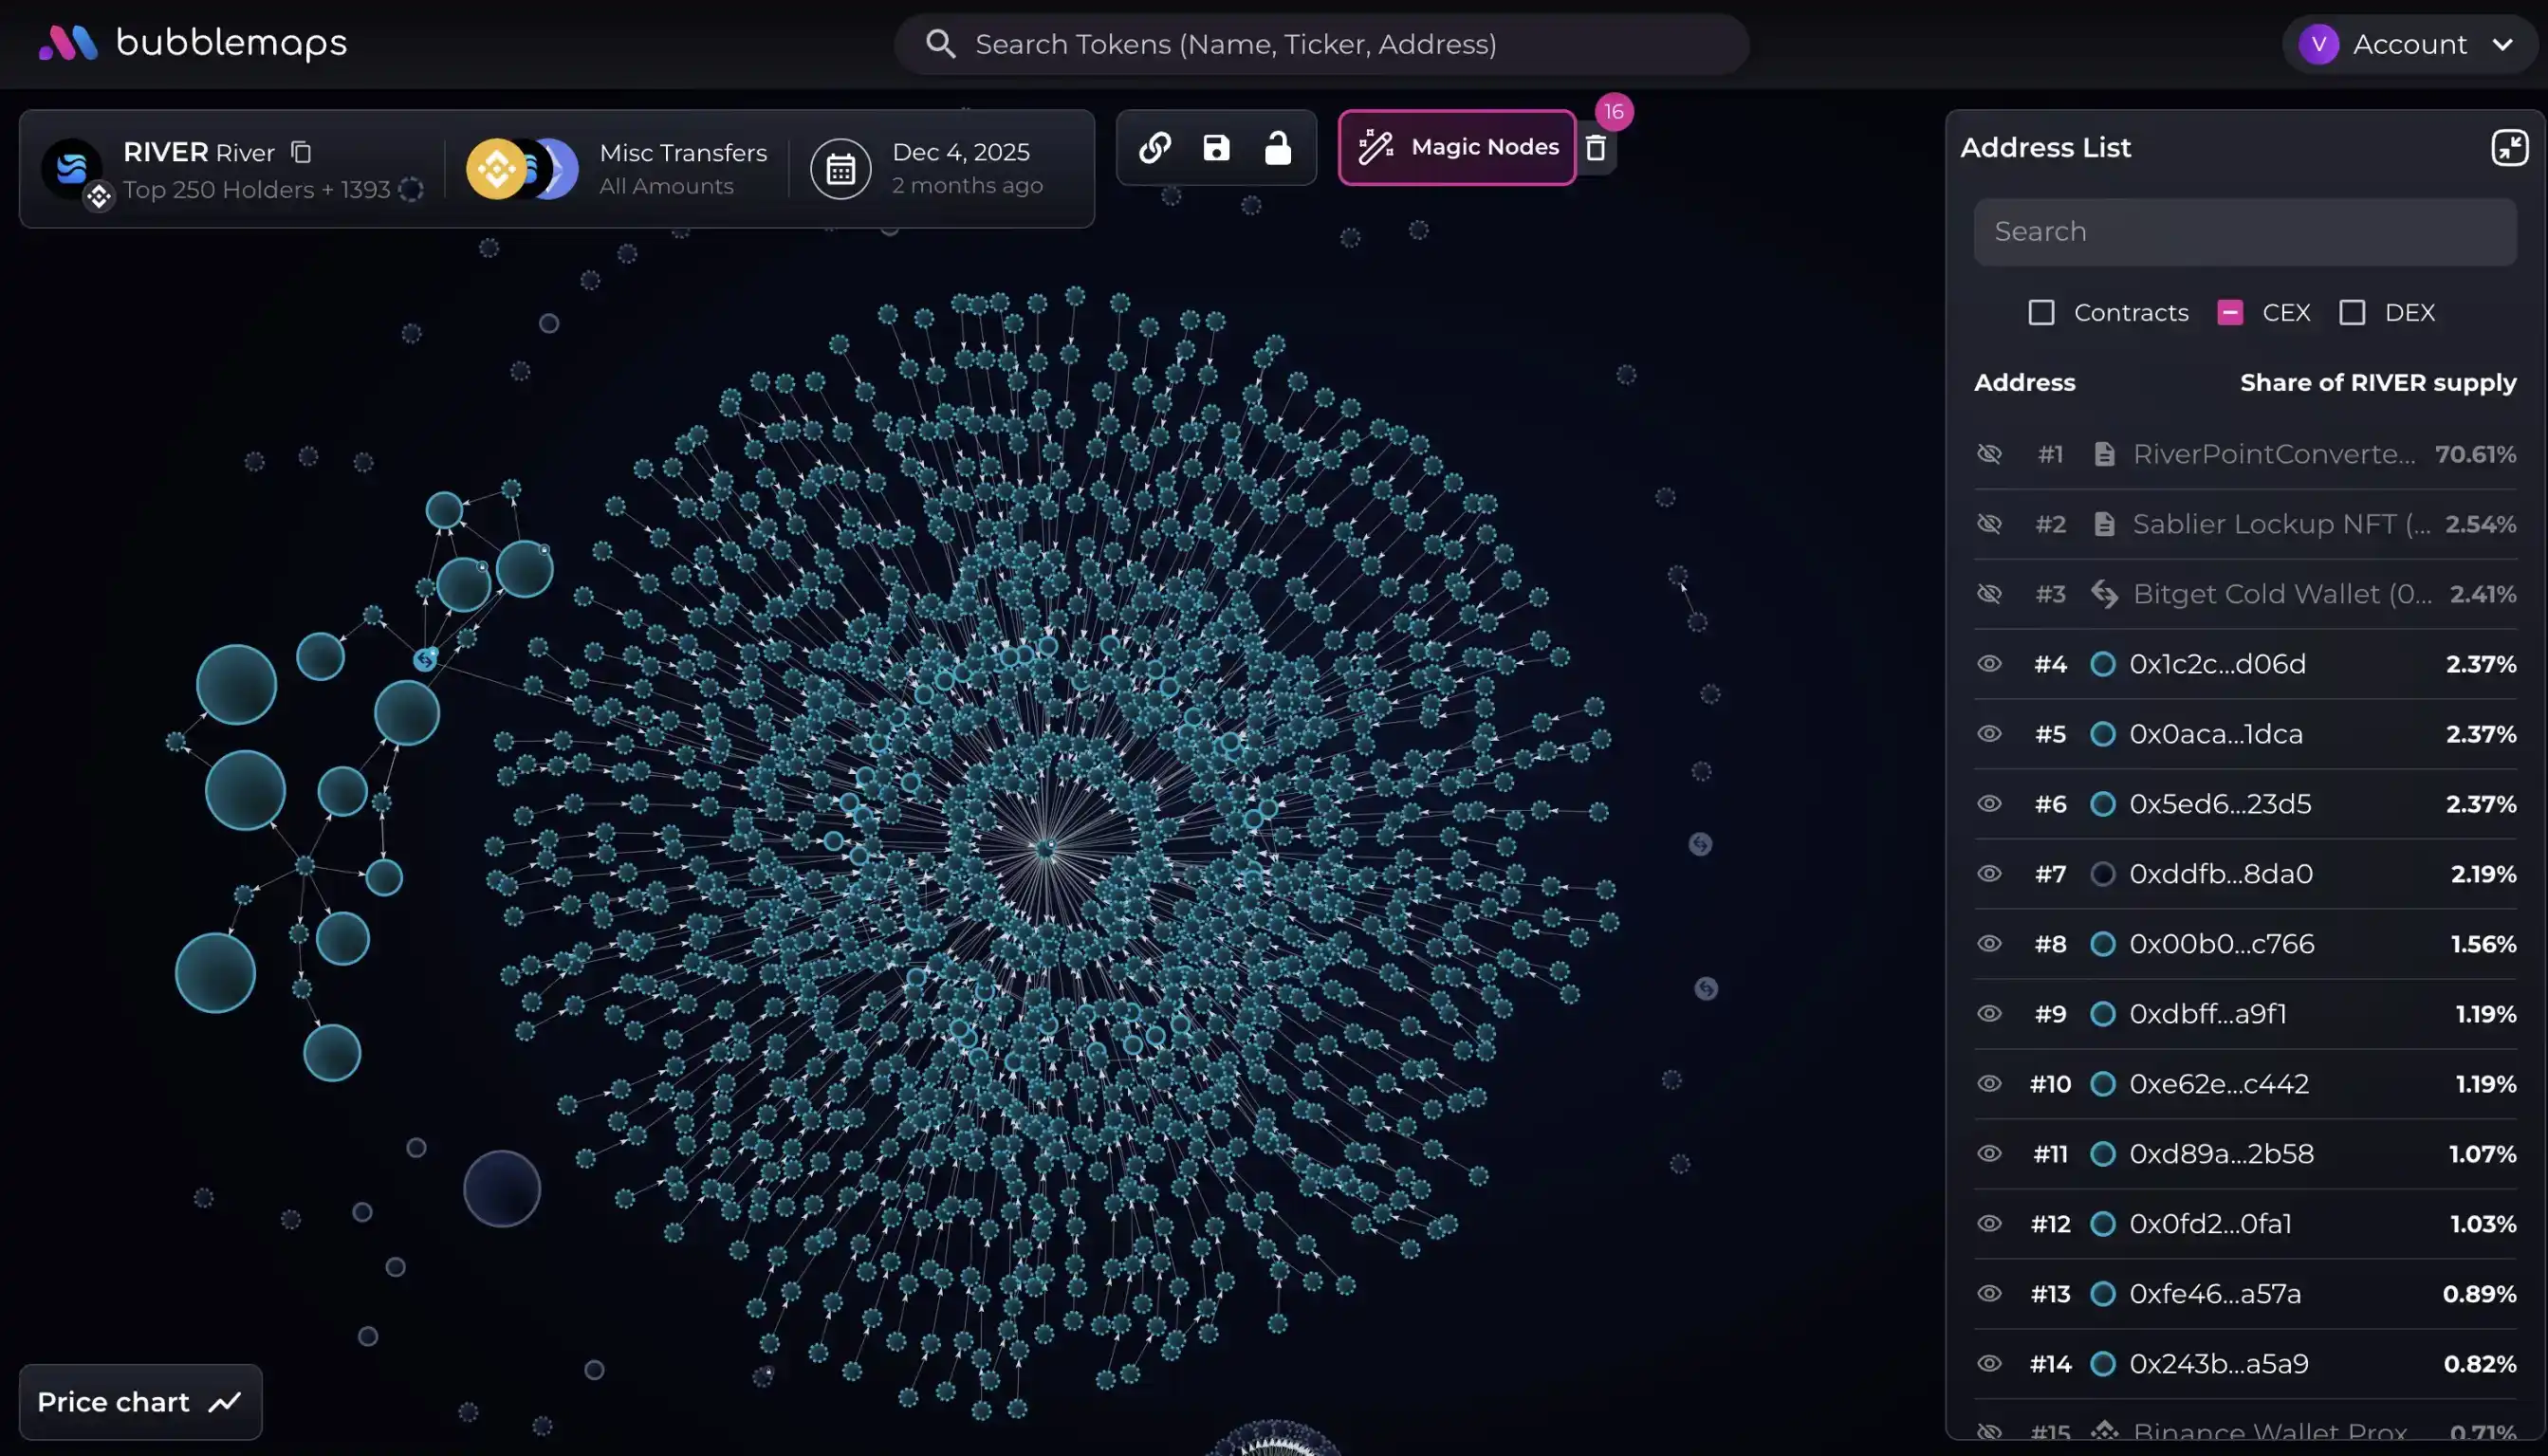Select address row #8 0x00b0...c766
This screenshot has height=1456, width=2548.
pos(2221,944)
